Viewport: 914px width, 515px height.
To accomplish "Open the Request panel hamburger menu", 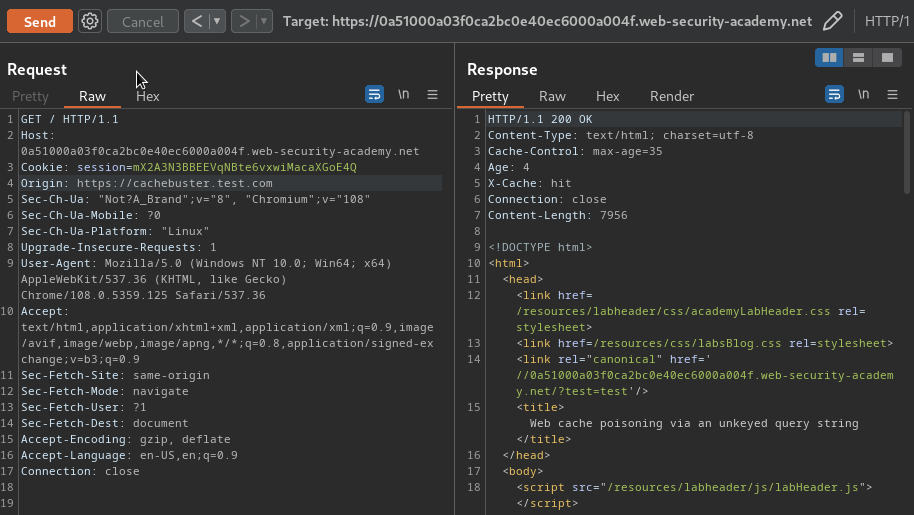I will tap(433, 94).
